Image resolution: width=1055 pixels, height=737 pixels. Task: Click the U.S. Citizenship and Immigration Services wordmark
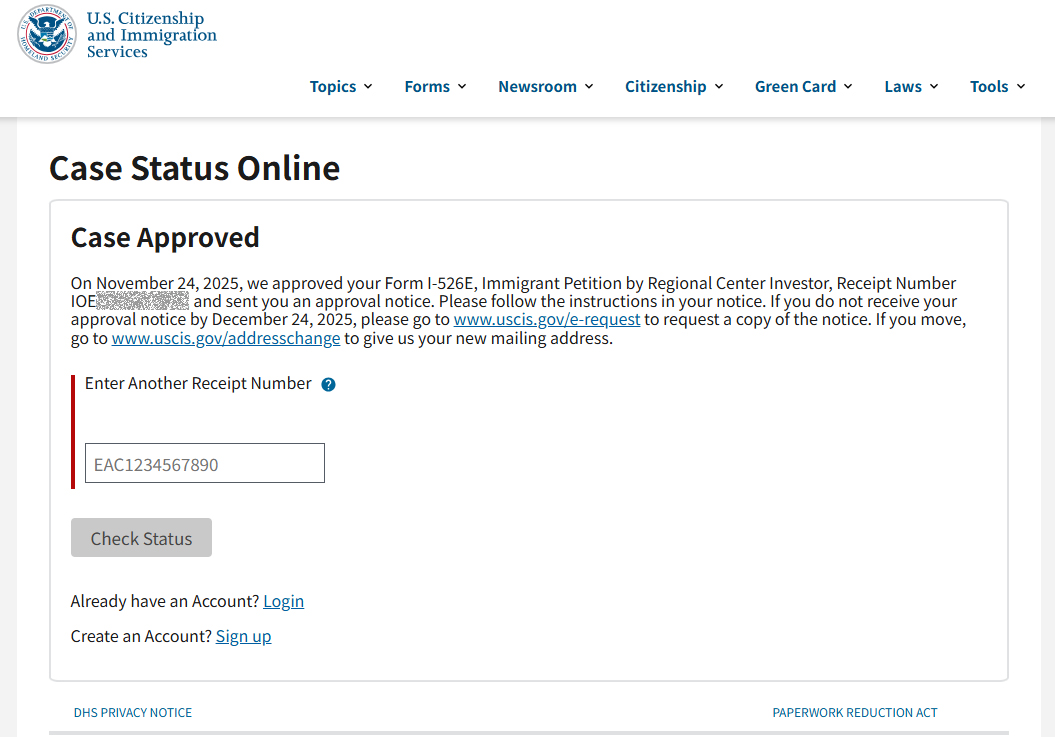pos(151,35)
